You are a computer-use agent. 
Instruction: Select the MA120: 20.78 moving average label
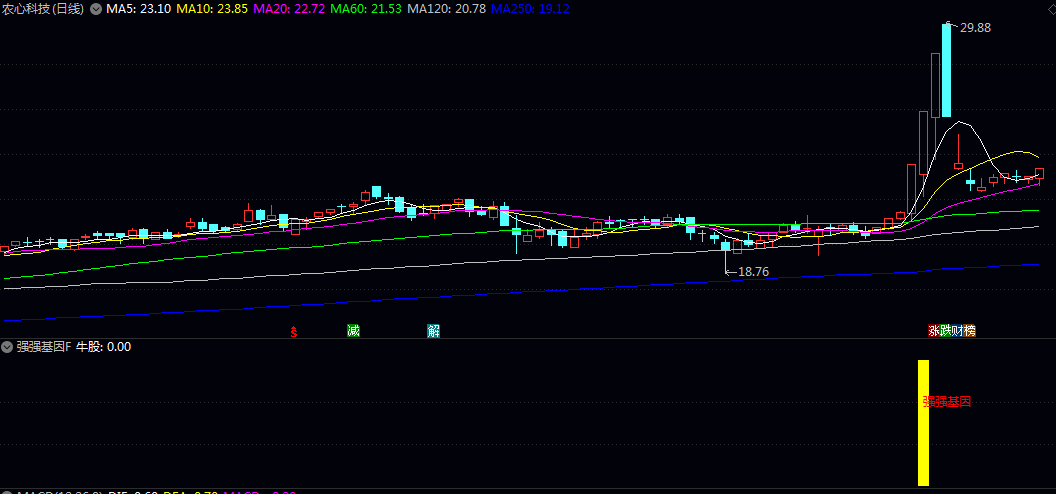pos(448,9)
